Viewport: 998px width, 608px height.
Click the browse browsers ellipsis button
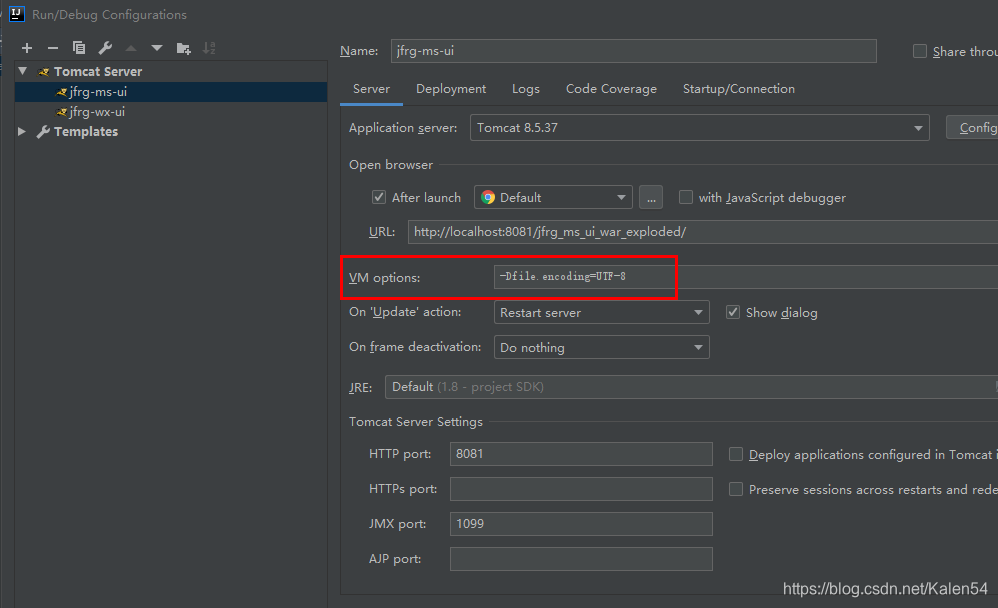[x=650, y=197]
